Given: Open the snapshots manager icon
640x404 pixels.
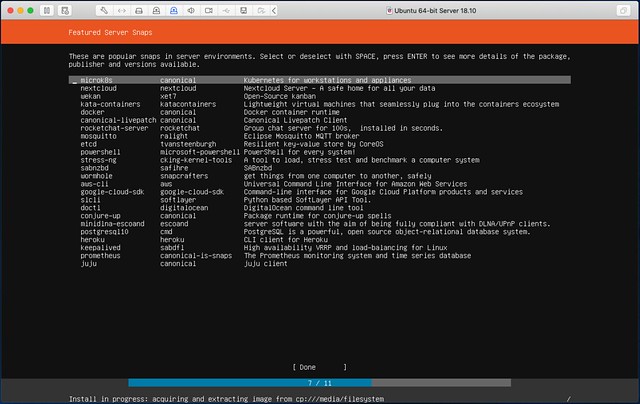Looking at the screenshot, I should [x=65, y=11].
